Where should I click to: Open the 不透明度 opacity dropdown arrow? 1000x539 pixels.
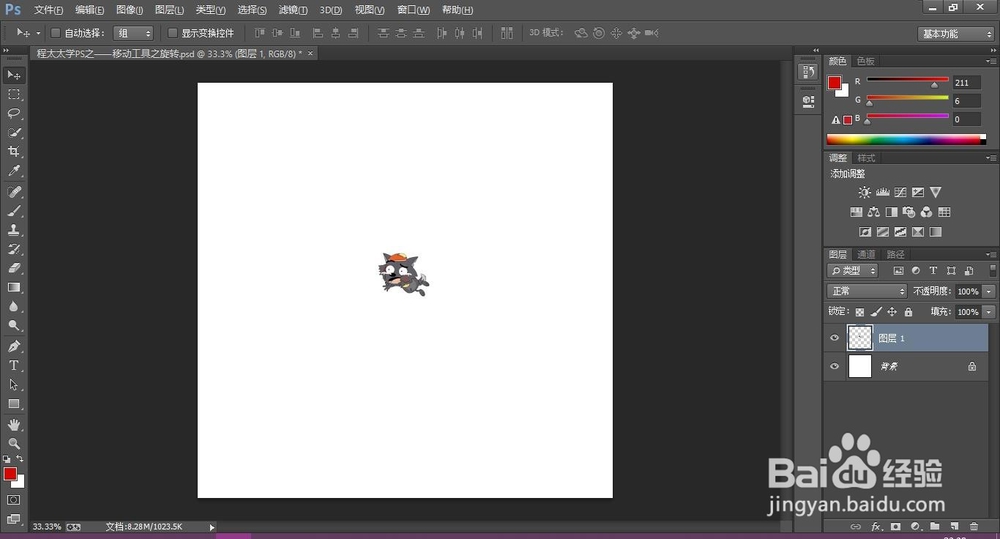(x=989, y=291)
